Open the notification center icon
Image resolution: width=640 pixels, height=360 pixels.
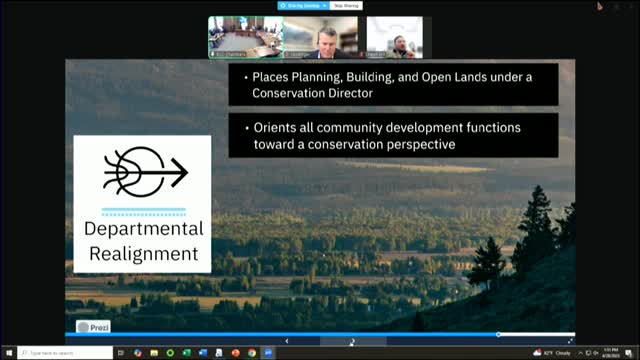click(629, 353)
